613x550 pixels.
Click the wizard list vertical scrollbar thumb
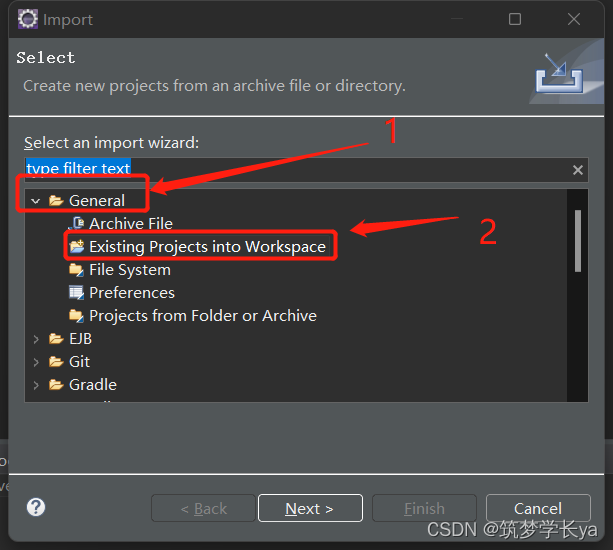[578, 241]
